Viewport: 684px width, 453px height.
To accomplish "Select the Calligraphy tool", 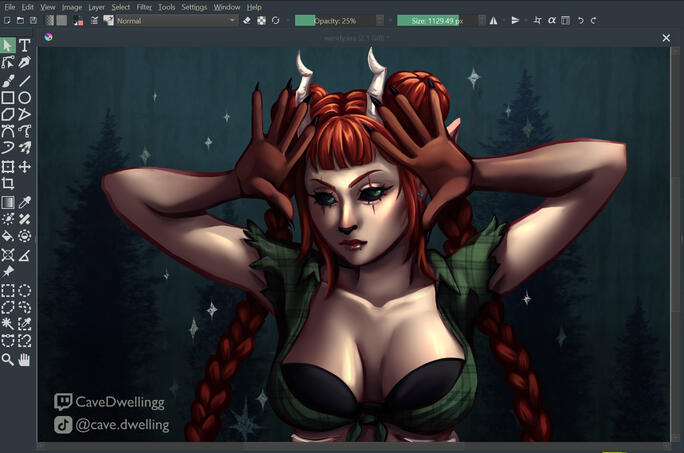I will click(24, 62).
